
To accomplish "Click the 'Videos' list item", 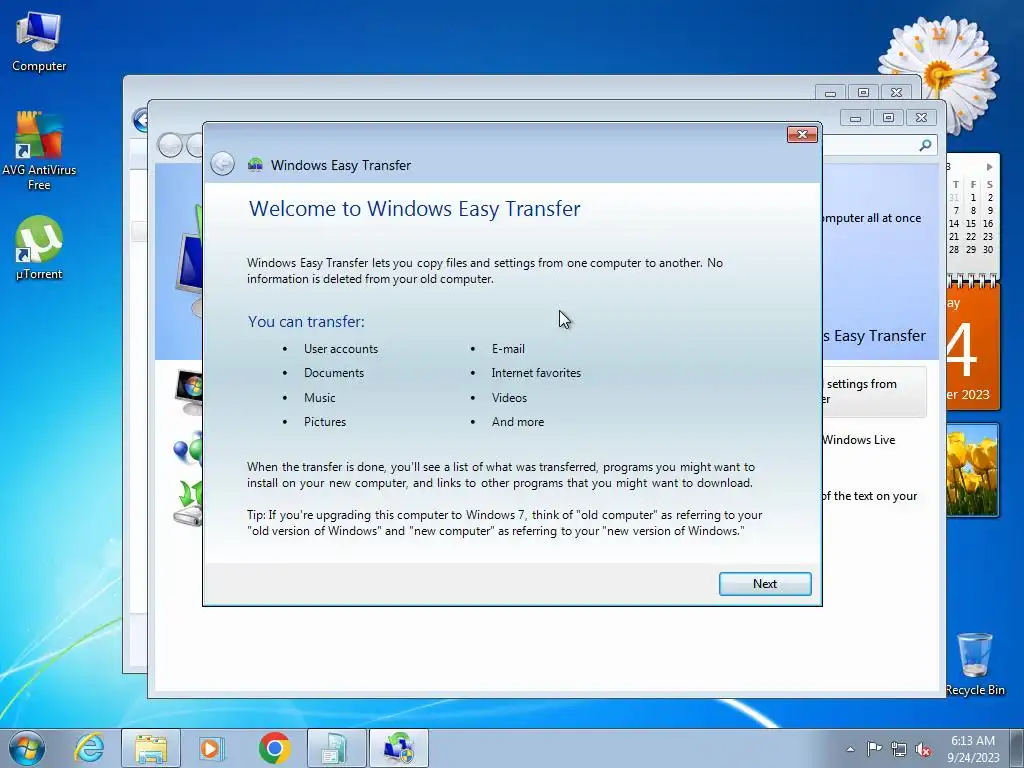I will [x=509, y=398].
